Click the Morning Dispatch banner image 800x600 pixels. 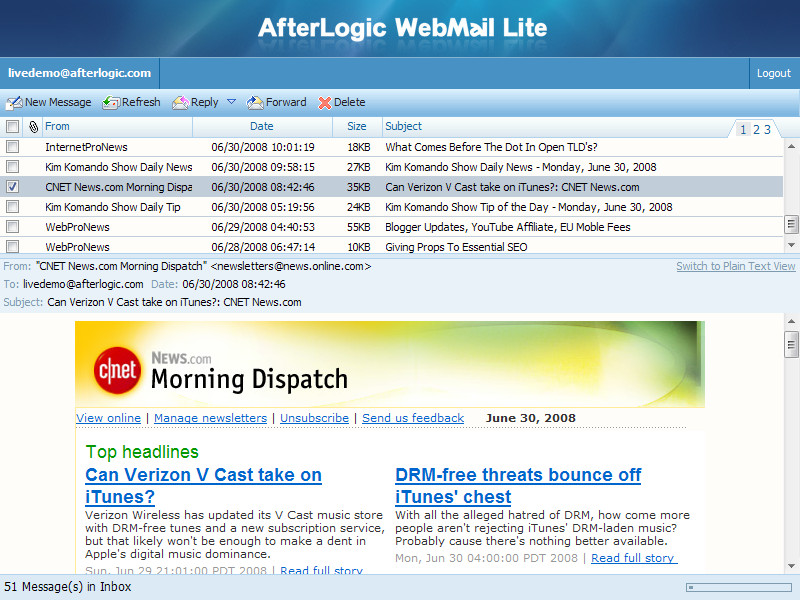(x=390, y=364)
